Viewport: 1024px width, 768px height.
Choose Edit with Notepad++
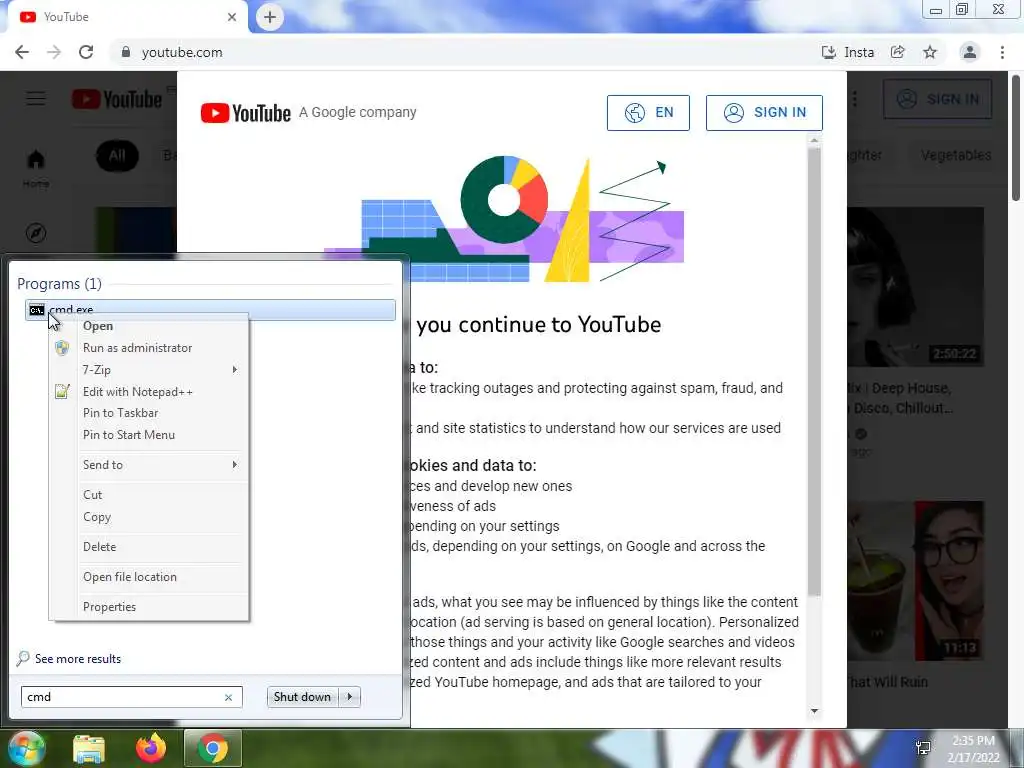[138, 392]
